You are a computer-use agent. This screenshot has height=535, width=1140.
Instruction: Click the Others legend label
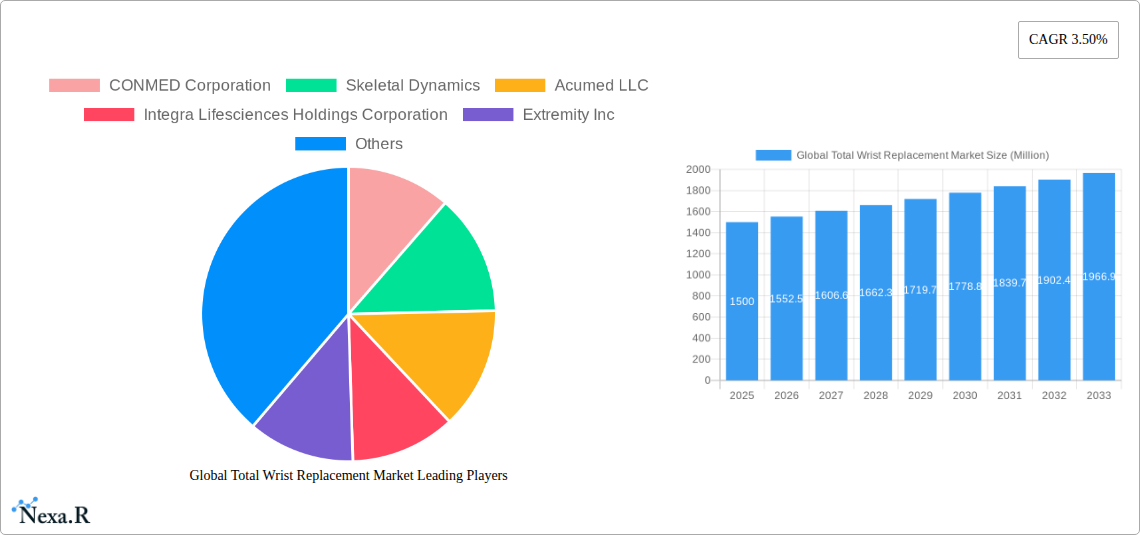point(379,144)
